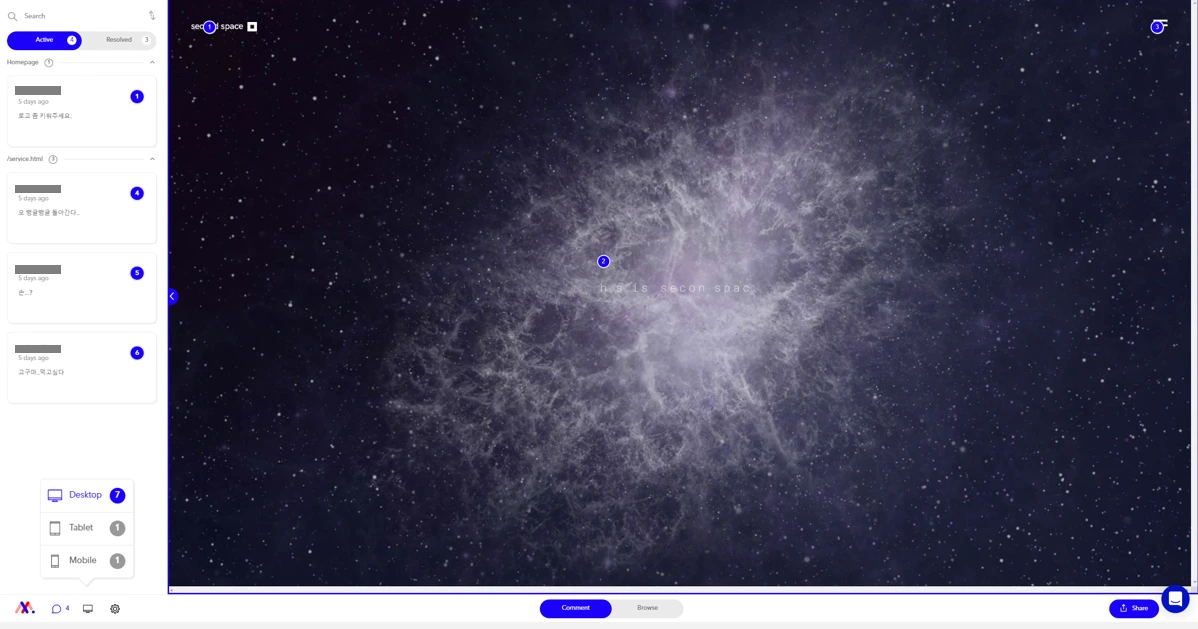Click the /service.html section label
Viewport: 1198px width, 629px height.
(25, 159)
